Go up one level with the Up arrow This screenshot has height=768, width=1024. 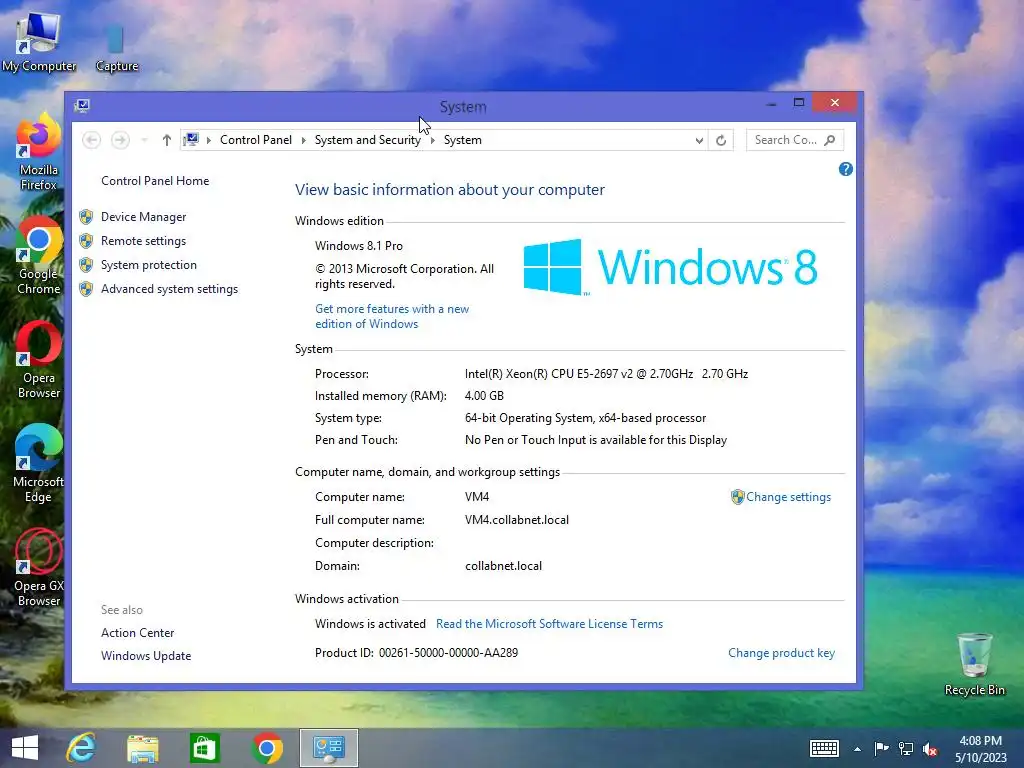(167, 140)
